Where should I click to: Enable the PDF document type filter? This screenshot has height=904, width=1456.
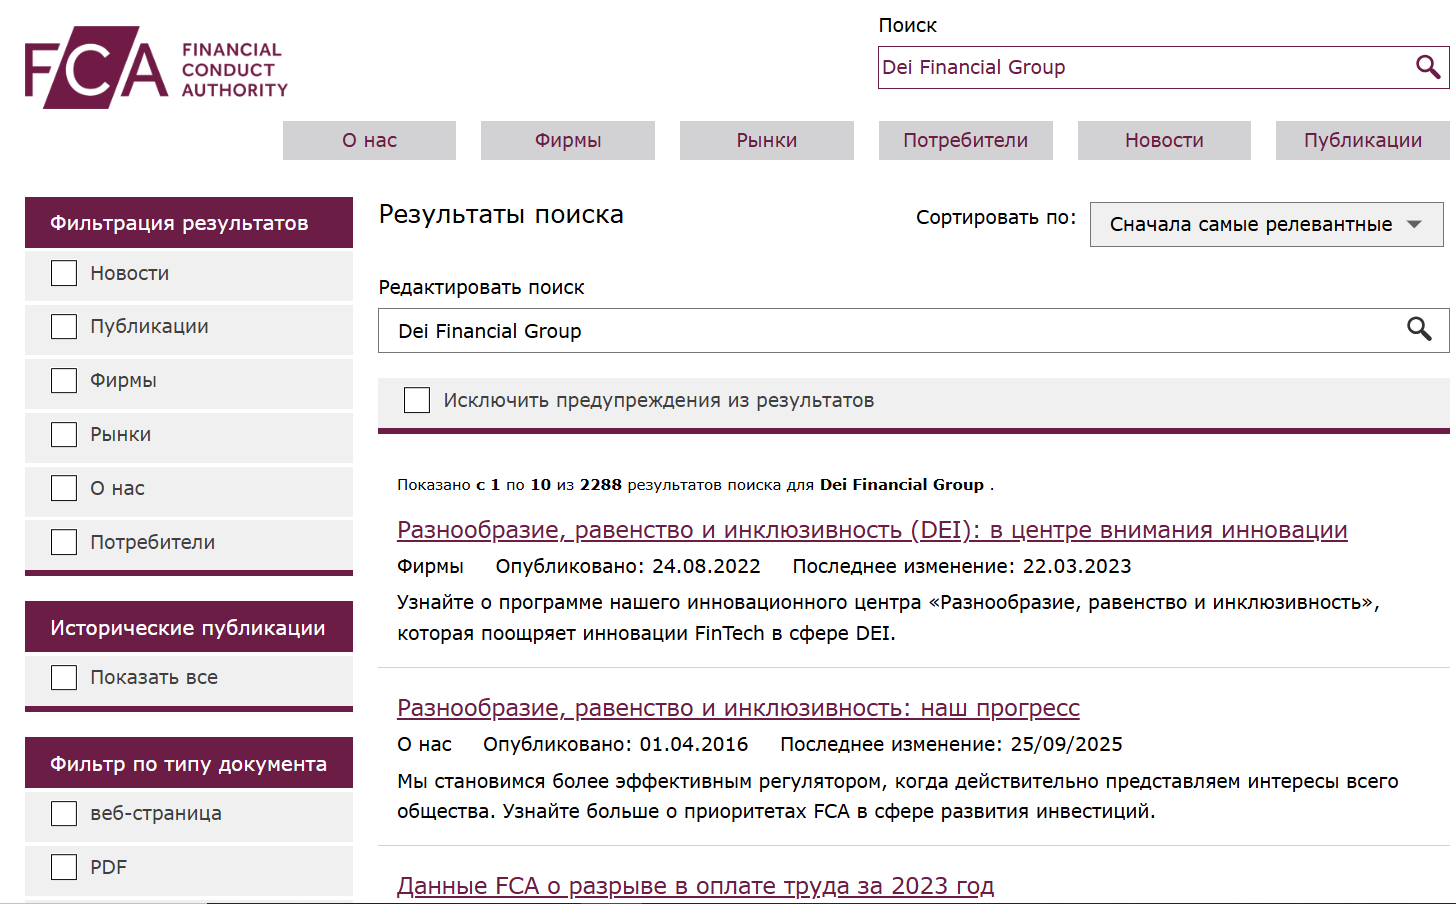tap(64, 867)
